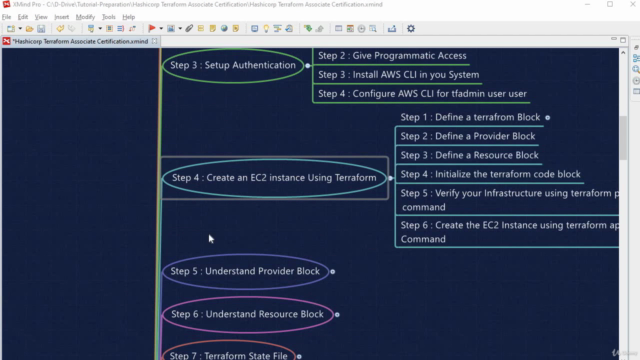Screen dimensions: 640x360
Task: Click the Share/Export toolbar icon
Action: [392, 29]
